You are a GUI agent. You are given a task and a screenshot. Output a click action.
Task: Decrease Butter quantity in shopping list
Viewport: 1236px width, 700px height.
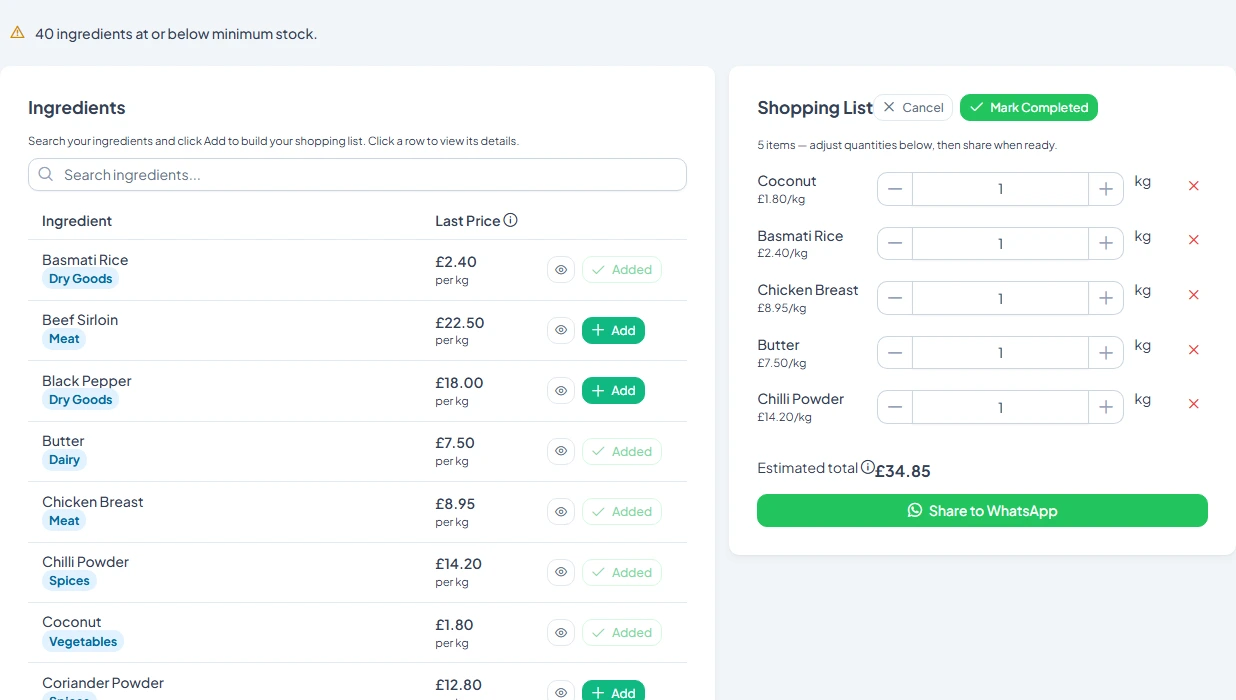pos(895,353)
